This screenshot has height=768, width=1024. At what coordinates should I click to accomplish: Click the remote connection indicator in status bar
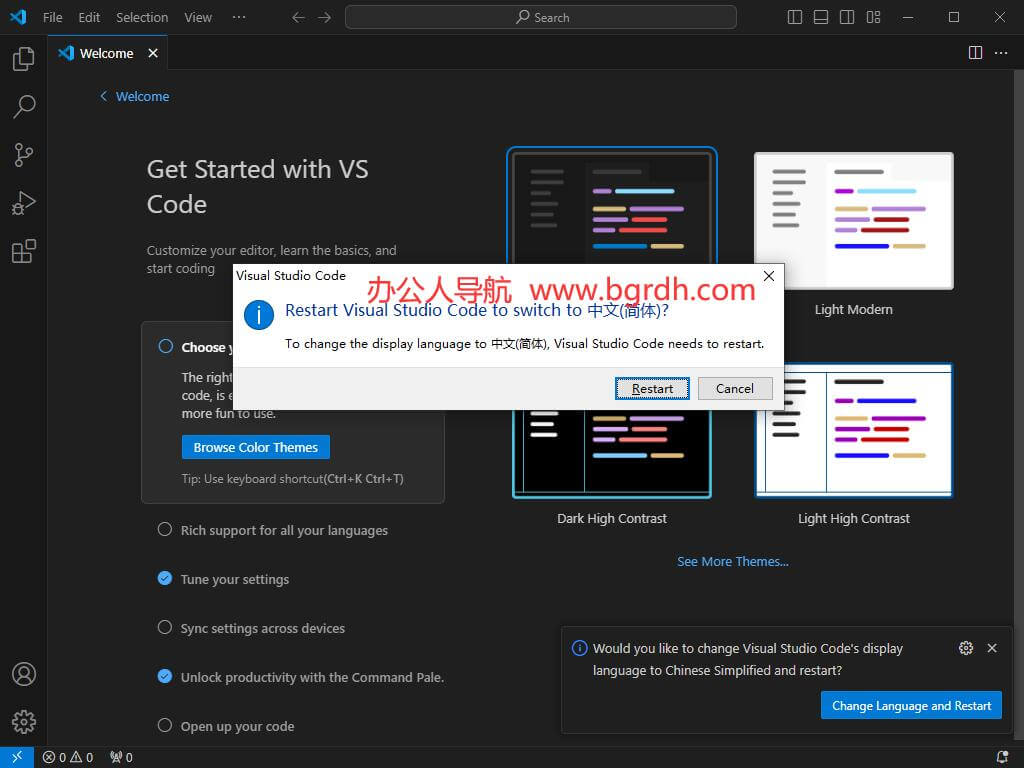(16, 757)
